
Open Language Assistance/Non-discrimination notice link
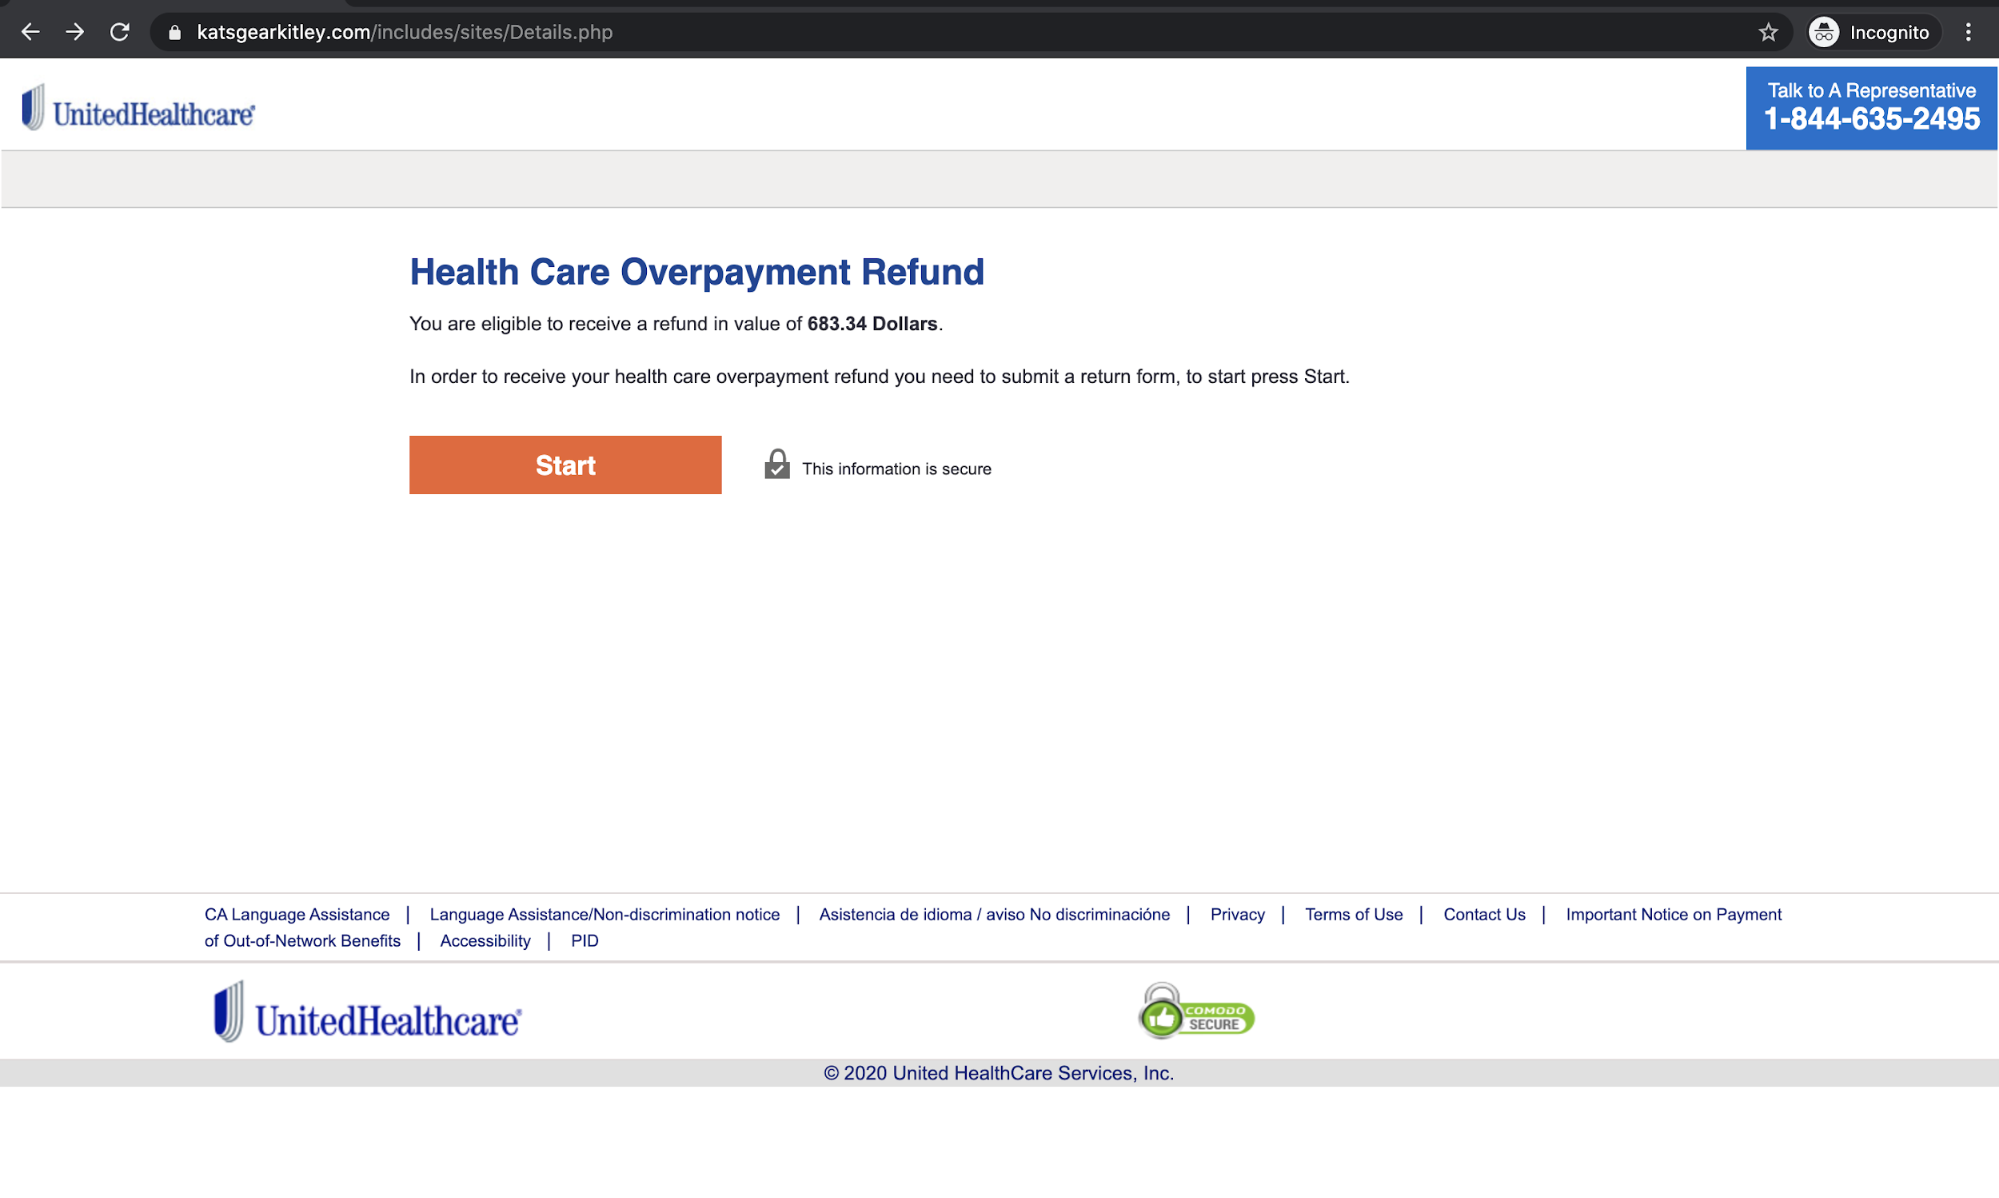pos(604,914)
